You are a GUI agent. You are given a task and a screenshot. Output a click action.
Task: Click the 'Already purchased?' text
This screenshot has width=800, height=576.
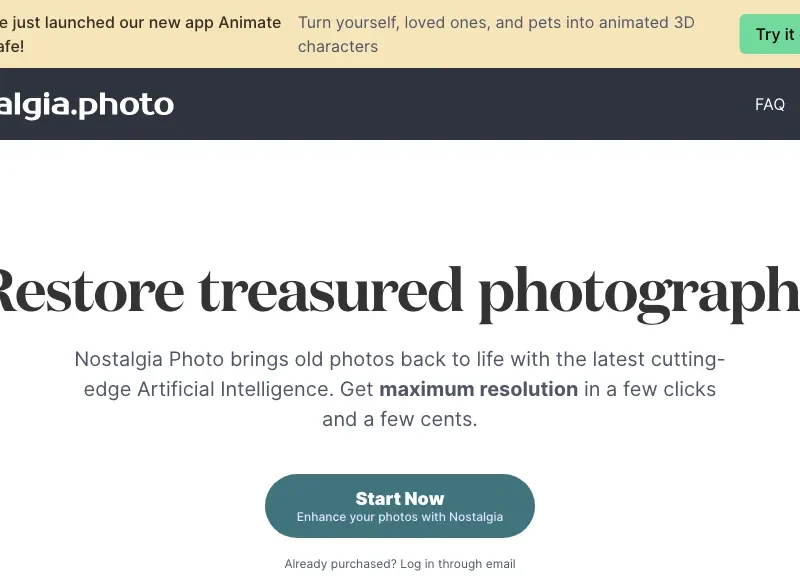click(x=340, y=564)
